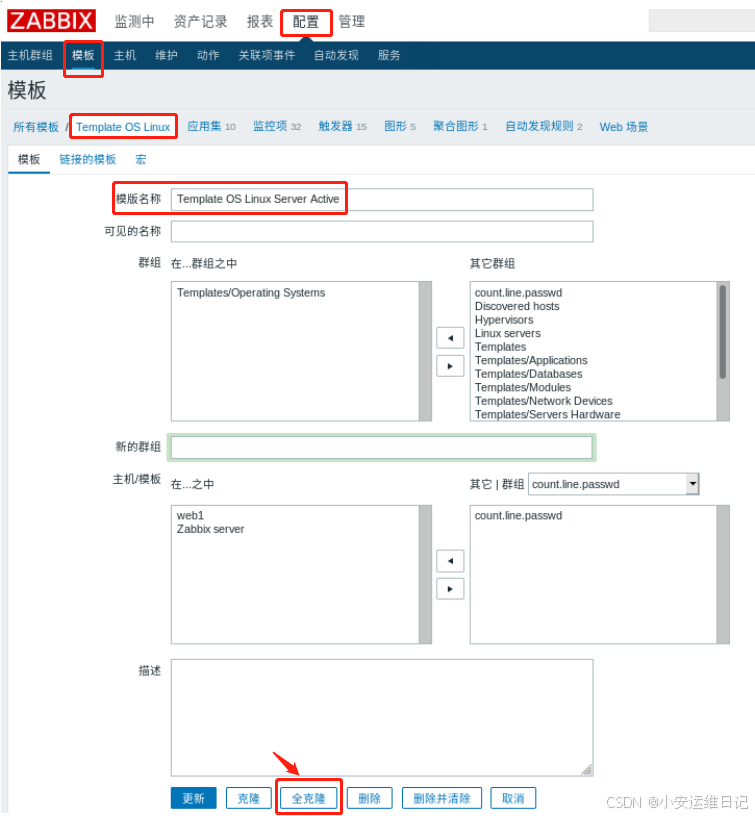Viewport: 755px width, 816px height.
Task: Go to 服务 submenu
Action: [389, 55]
